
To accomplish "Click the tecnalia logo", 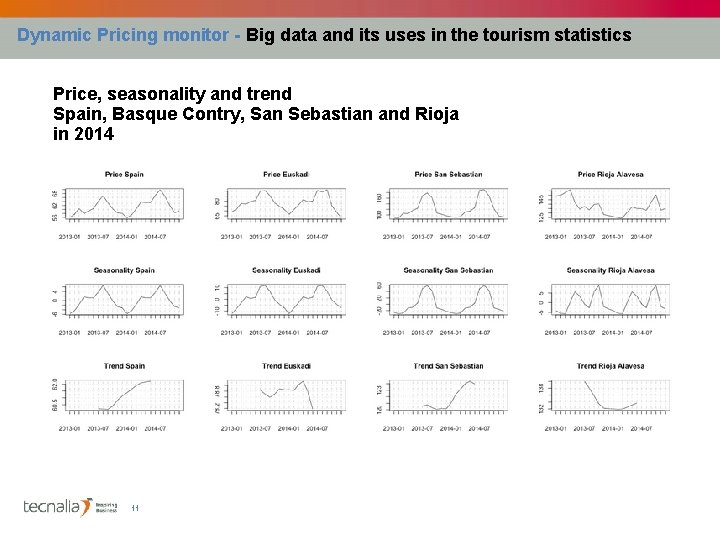I will pos(57,507).
